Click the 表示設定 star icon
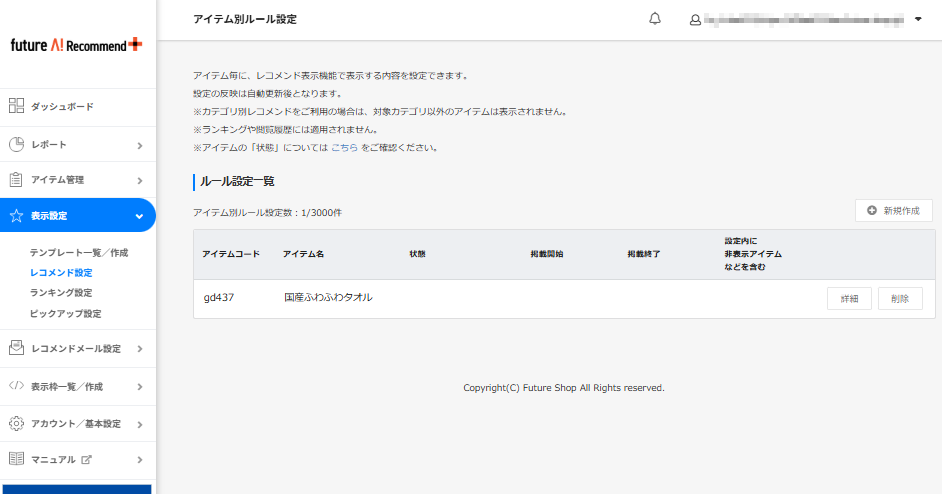The width and height of the screenshot is (942, 494). click(x=16, y=215)
